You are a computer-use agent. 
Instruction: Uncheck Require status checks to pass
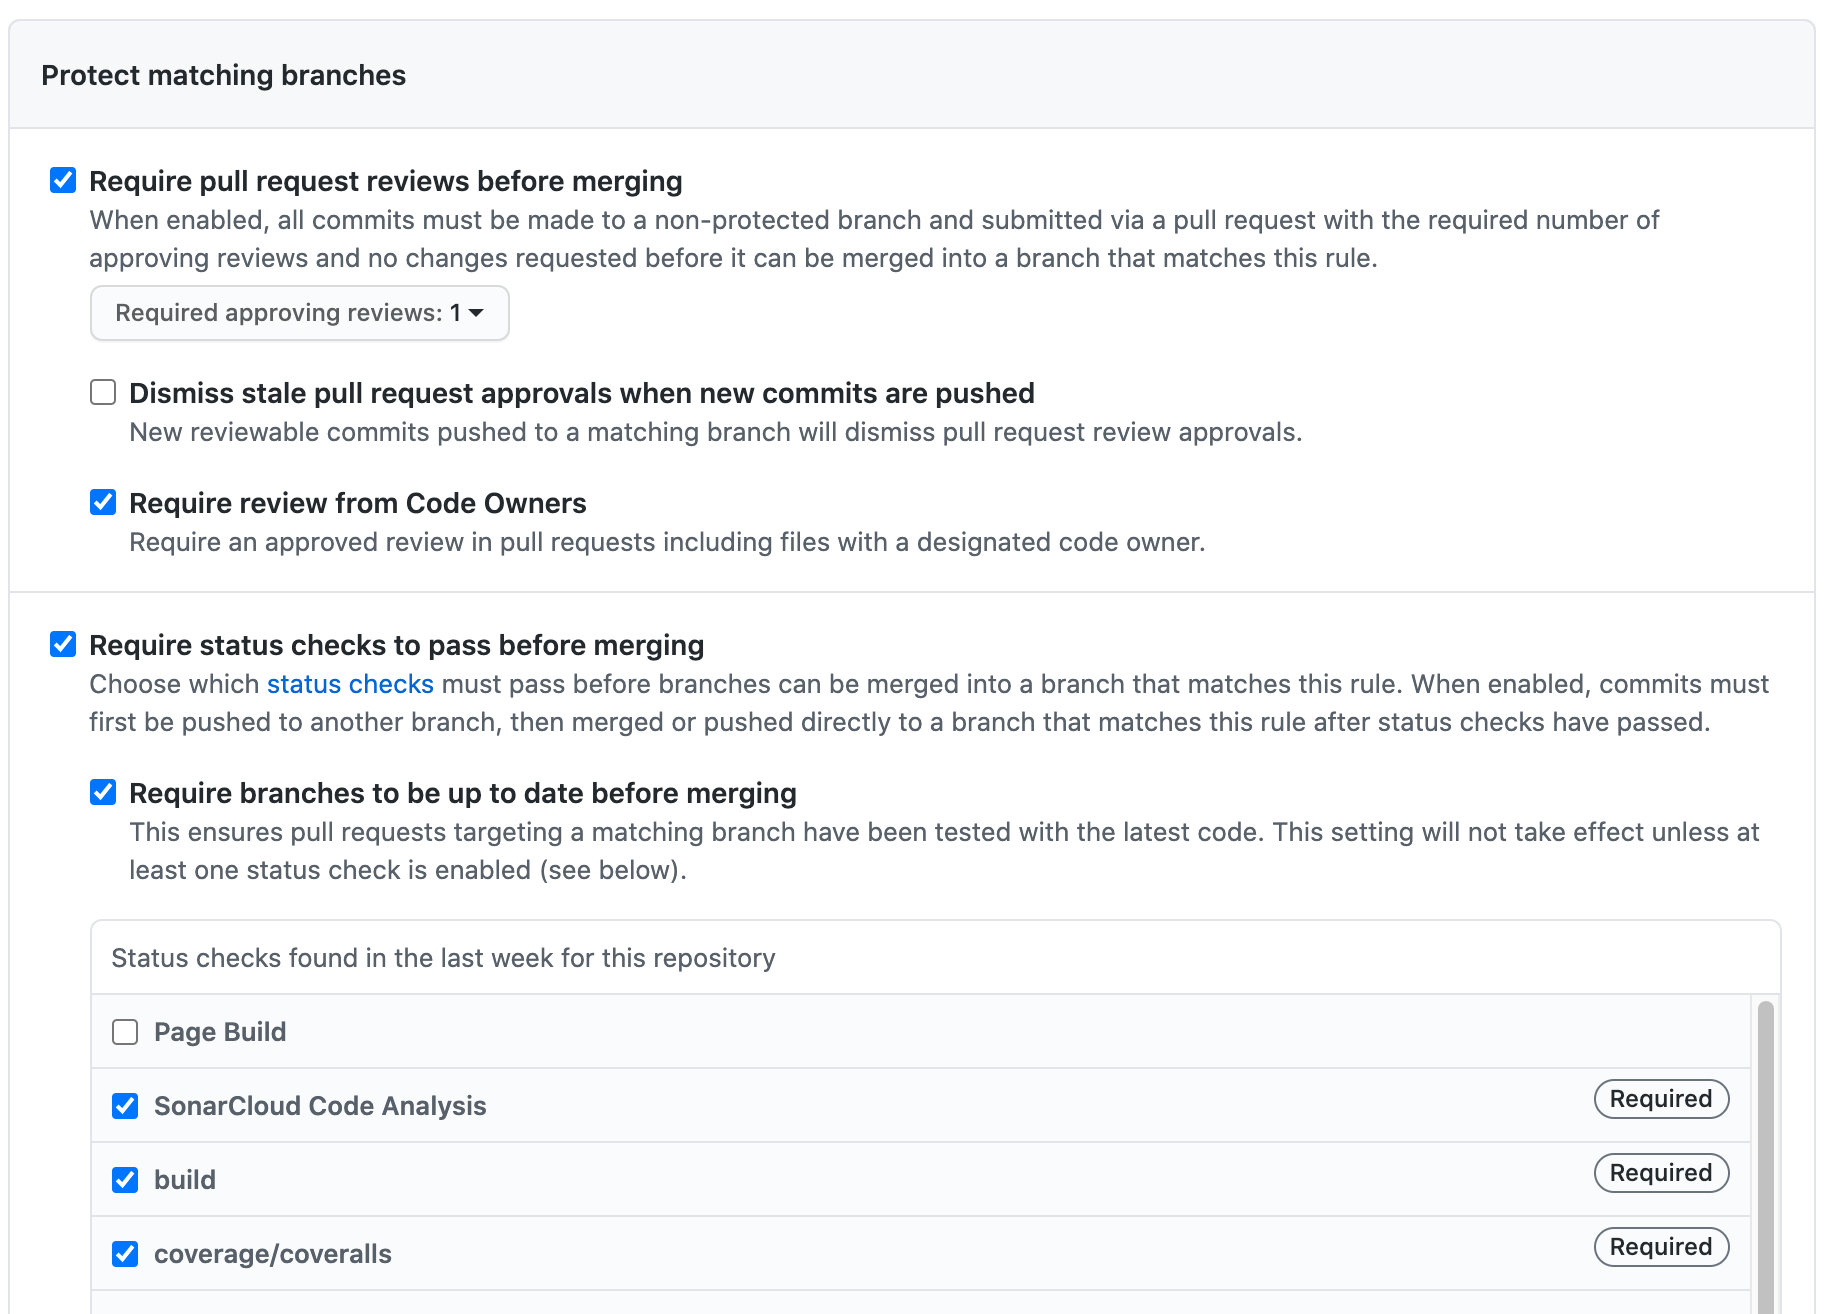pos(63,645)
